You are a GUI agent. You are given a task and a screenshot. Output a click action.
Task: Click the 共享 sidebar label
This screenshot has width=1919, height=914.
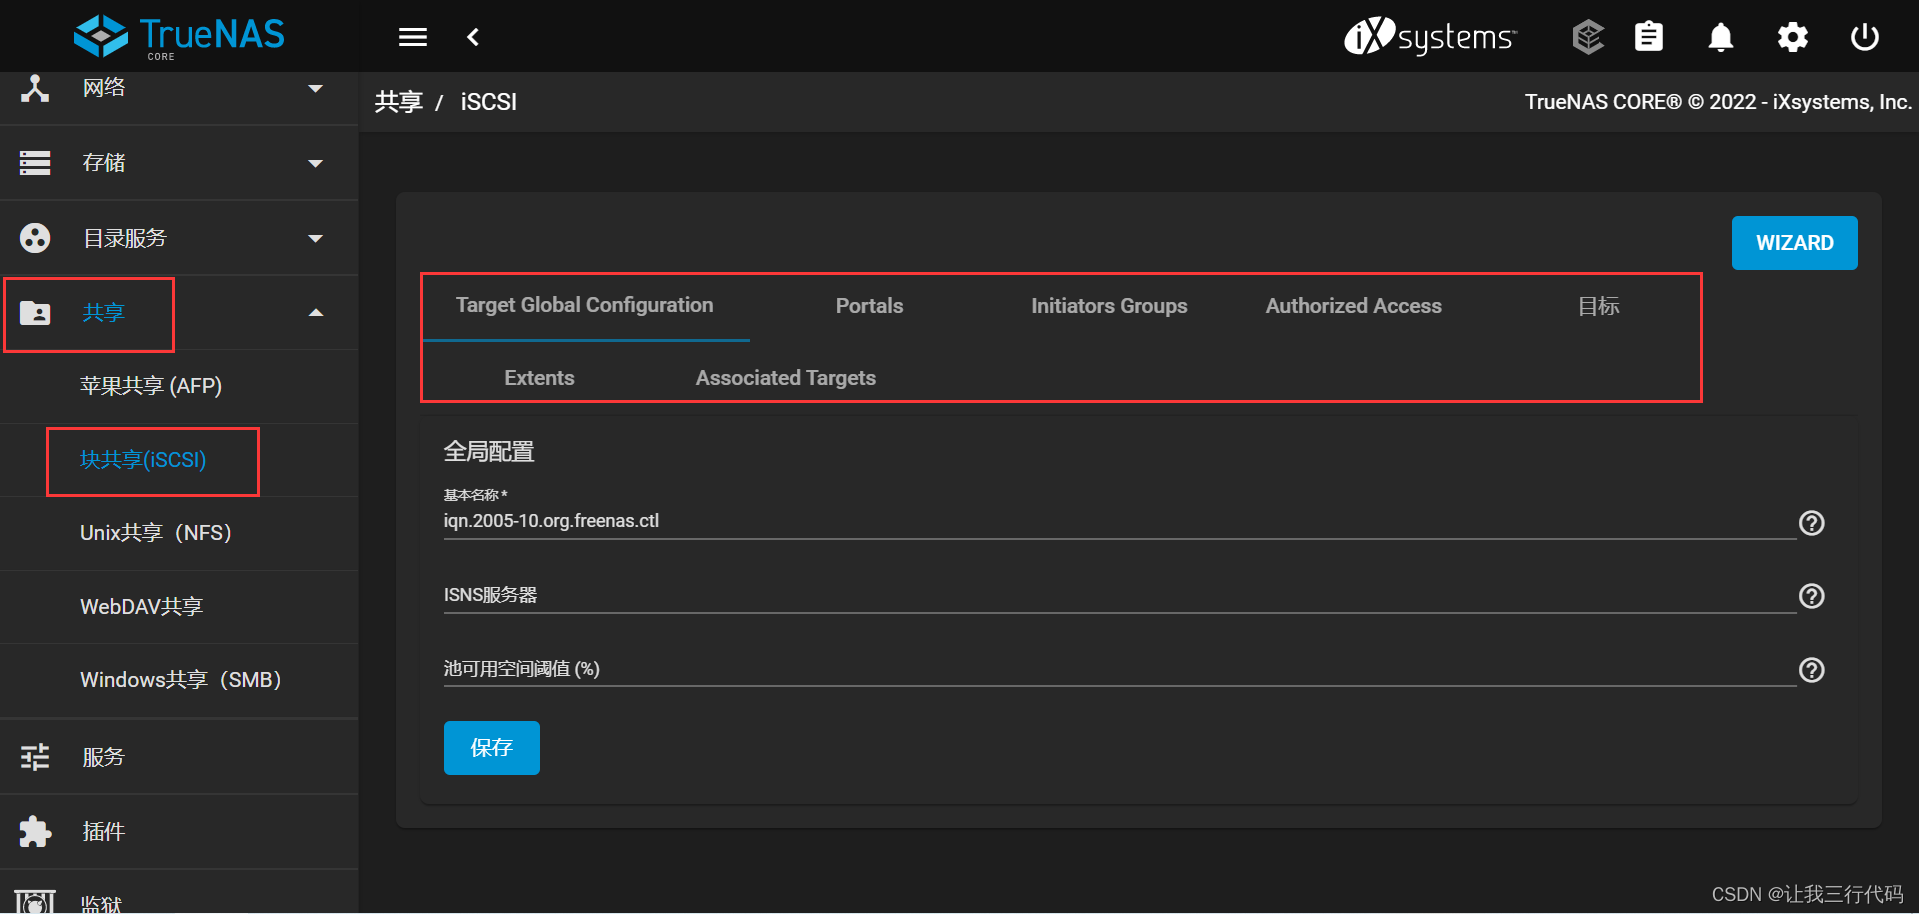tap(104, 313)
